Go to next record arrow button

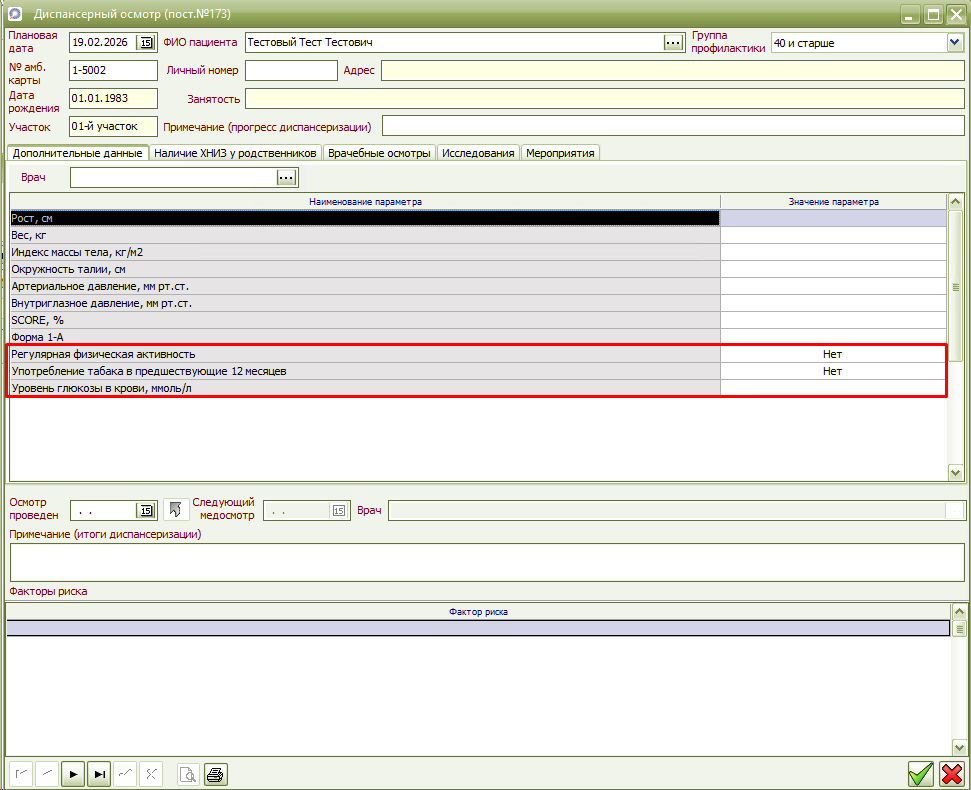point(73,774)
